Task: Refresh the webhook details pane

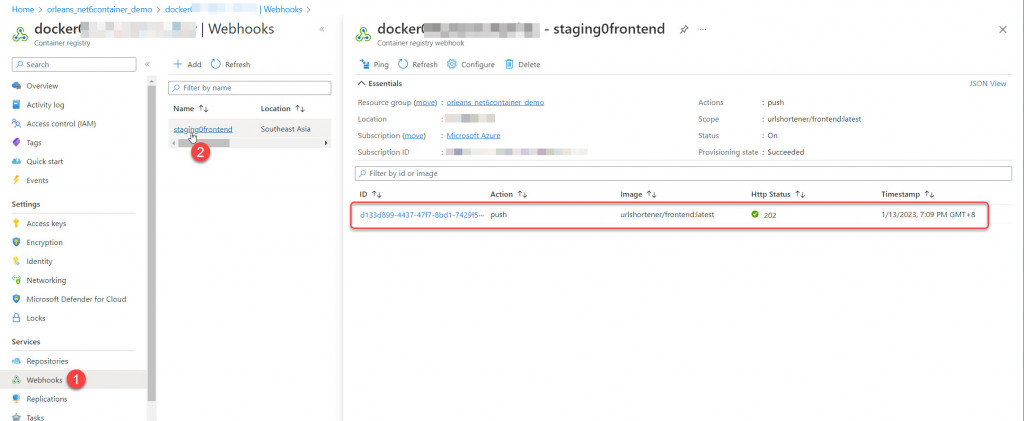Action: click(418, 65)
